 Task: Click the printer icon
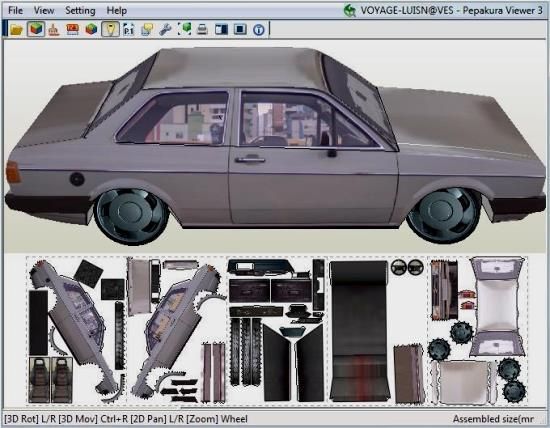coord(202,29)
